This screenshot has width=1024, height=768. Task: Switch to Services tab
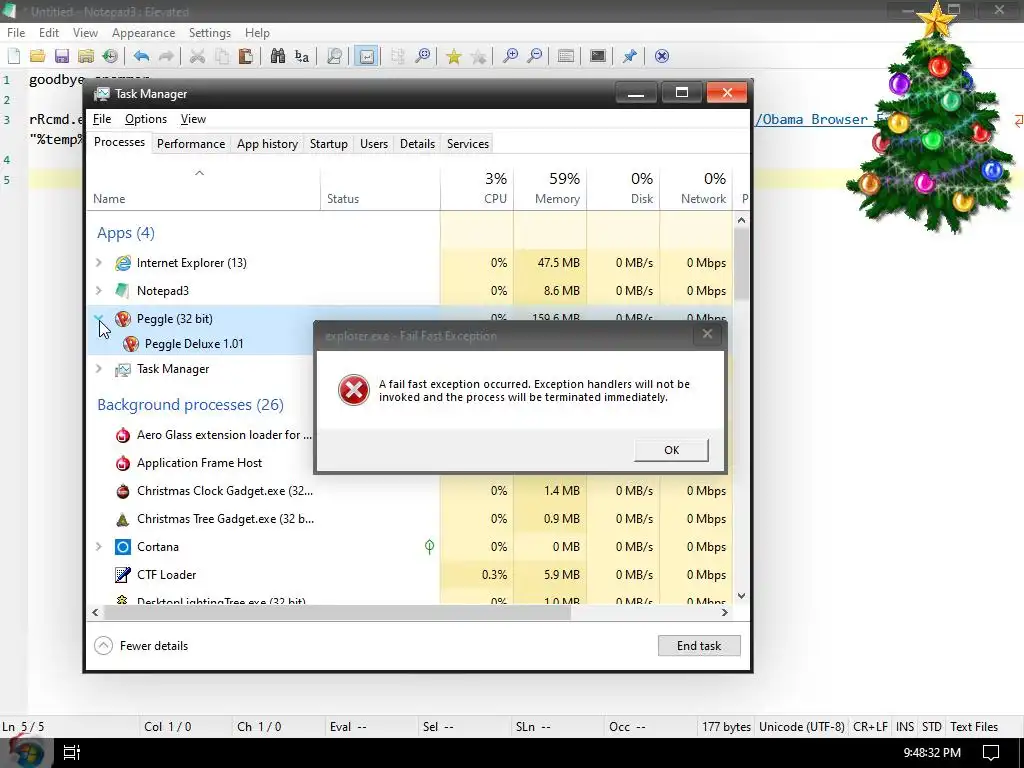(x=468, y=144)
